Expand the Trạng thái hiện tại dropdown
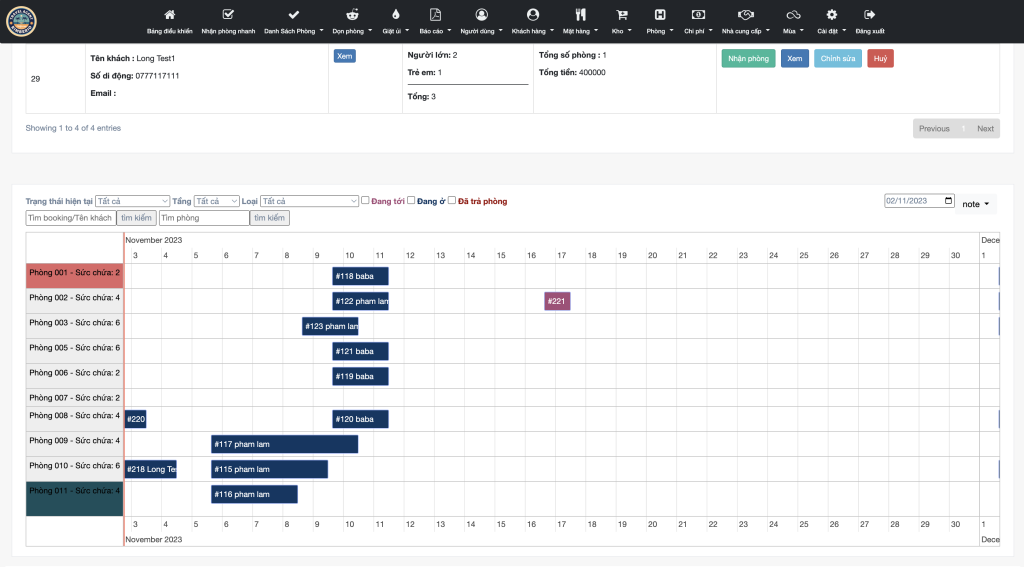The image size is (1024, 567). click(x=133, y=201)
